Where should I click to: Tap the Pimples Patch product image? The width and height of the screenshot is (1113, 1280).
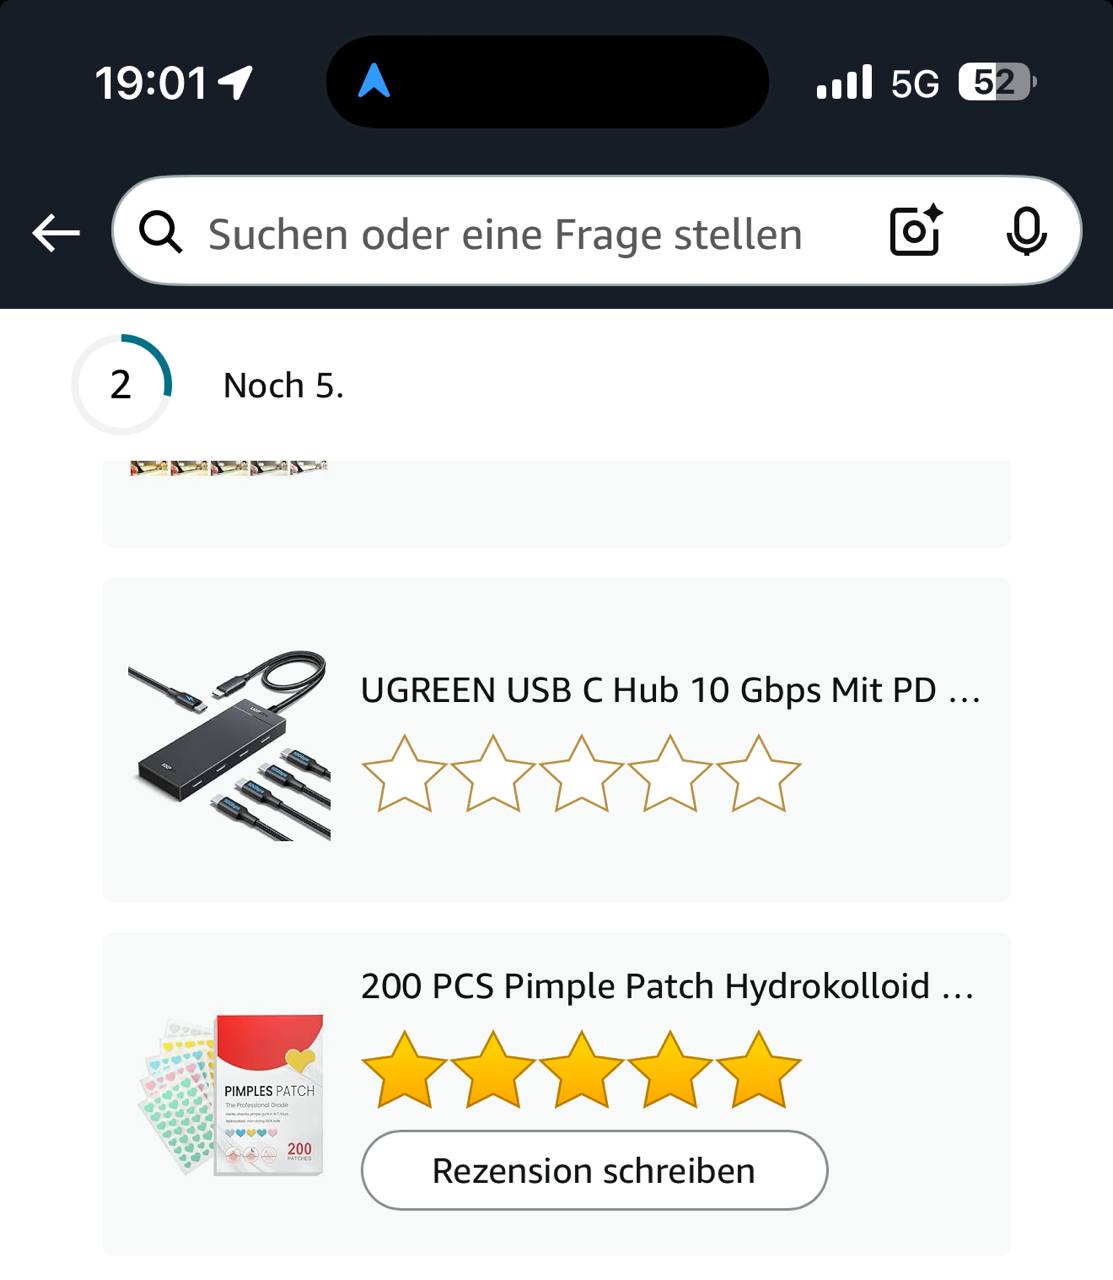(229, 1094)
